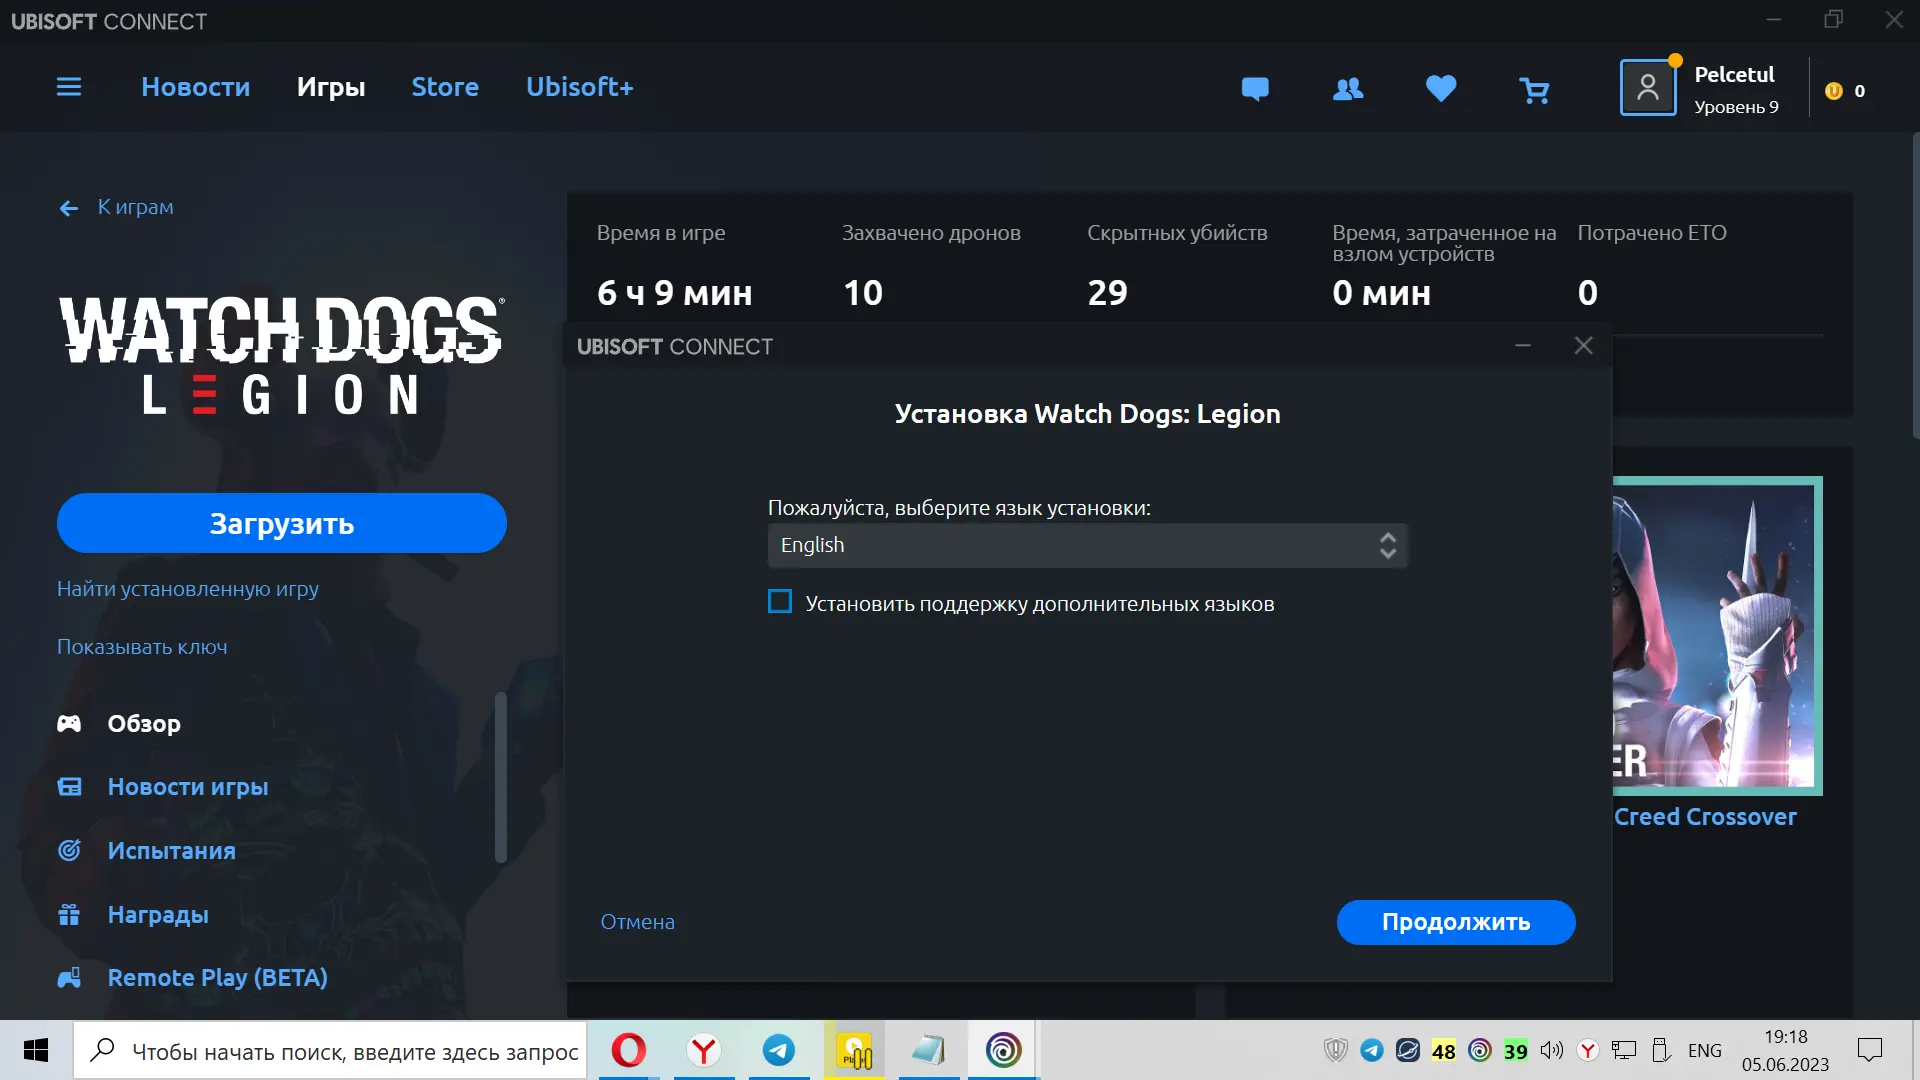Image resolution: width=1920 pixels, height=1080 pixels.
Task: Open Telegram from the taskbar
Action: pos(779,1050)
